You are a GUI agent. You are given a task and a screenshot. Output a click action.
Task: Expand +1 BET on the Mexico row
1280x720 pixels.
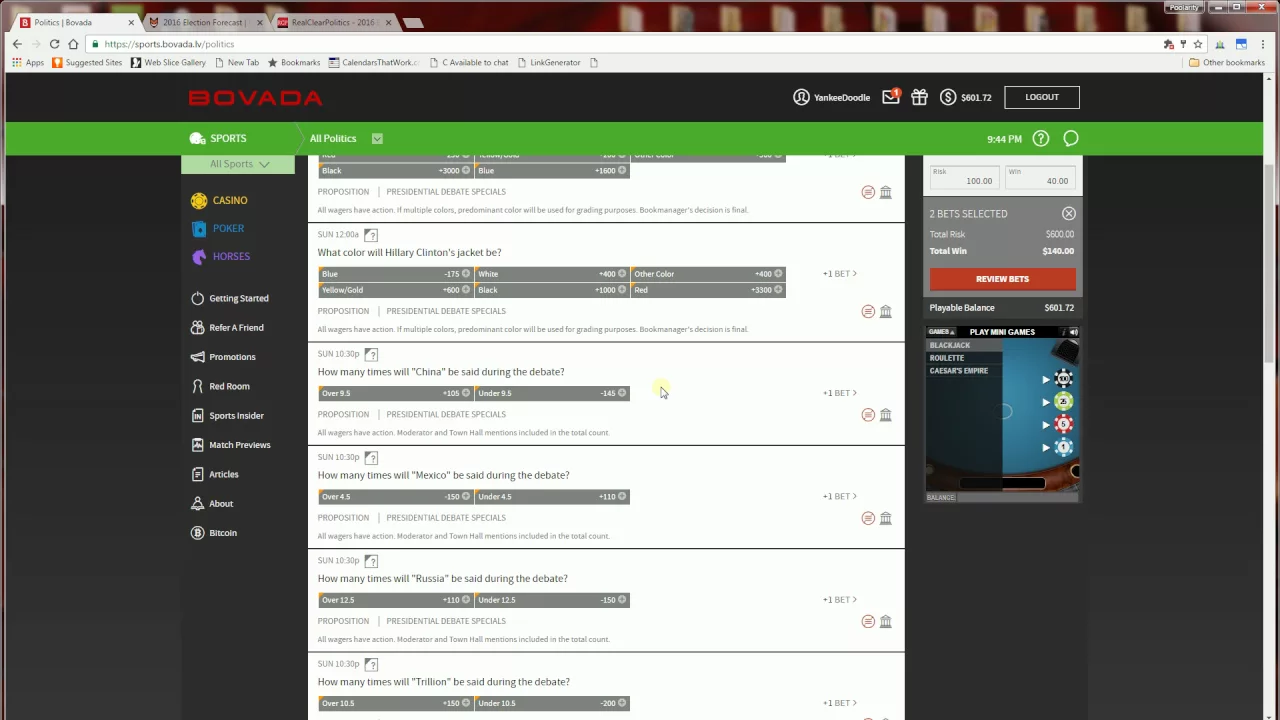(x=840, y=496)
